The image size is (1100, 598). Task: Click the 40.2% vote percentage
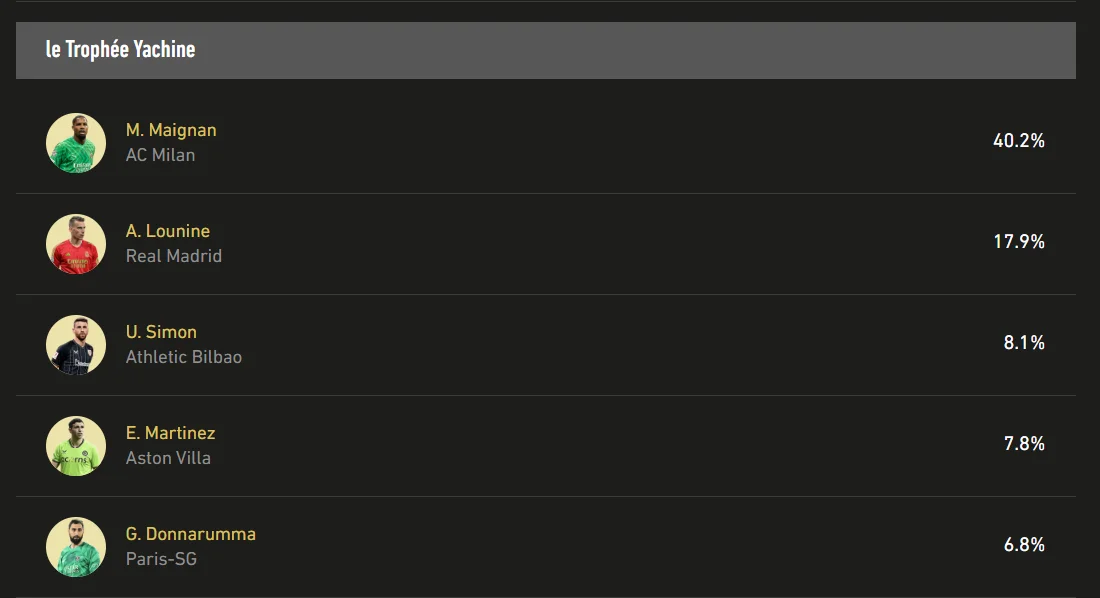tap(1018, 141)
